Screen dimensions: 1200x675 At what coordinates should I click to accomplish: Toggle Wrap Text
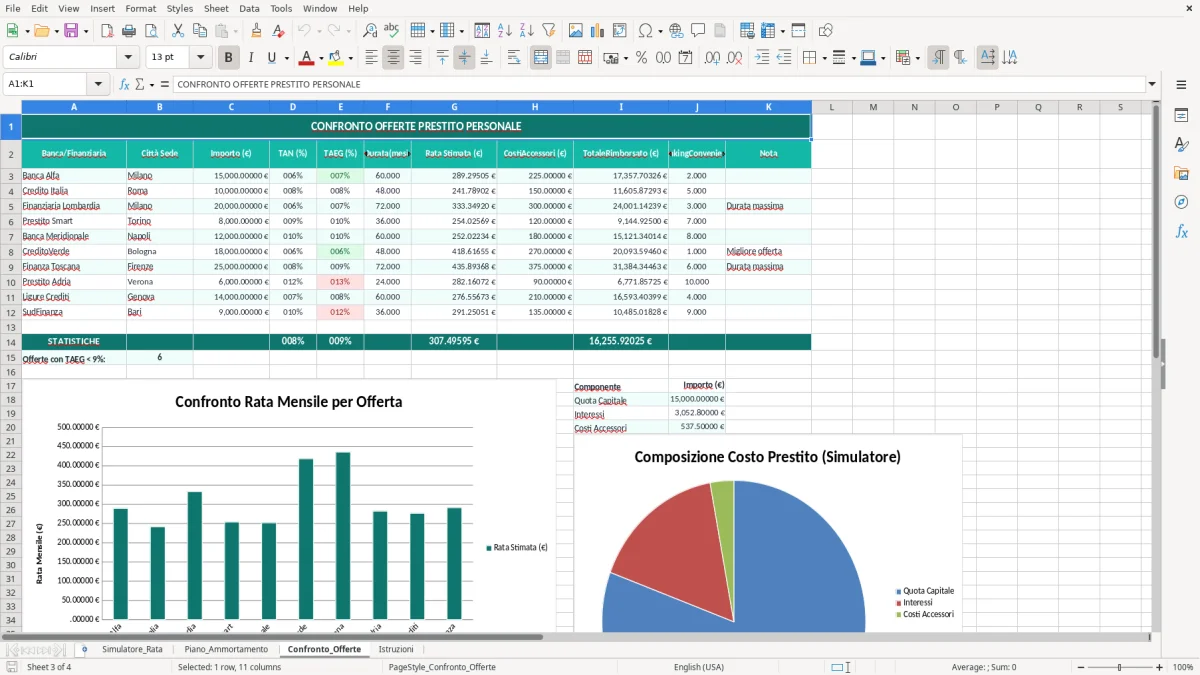pos(514,58)
